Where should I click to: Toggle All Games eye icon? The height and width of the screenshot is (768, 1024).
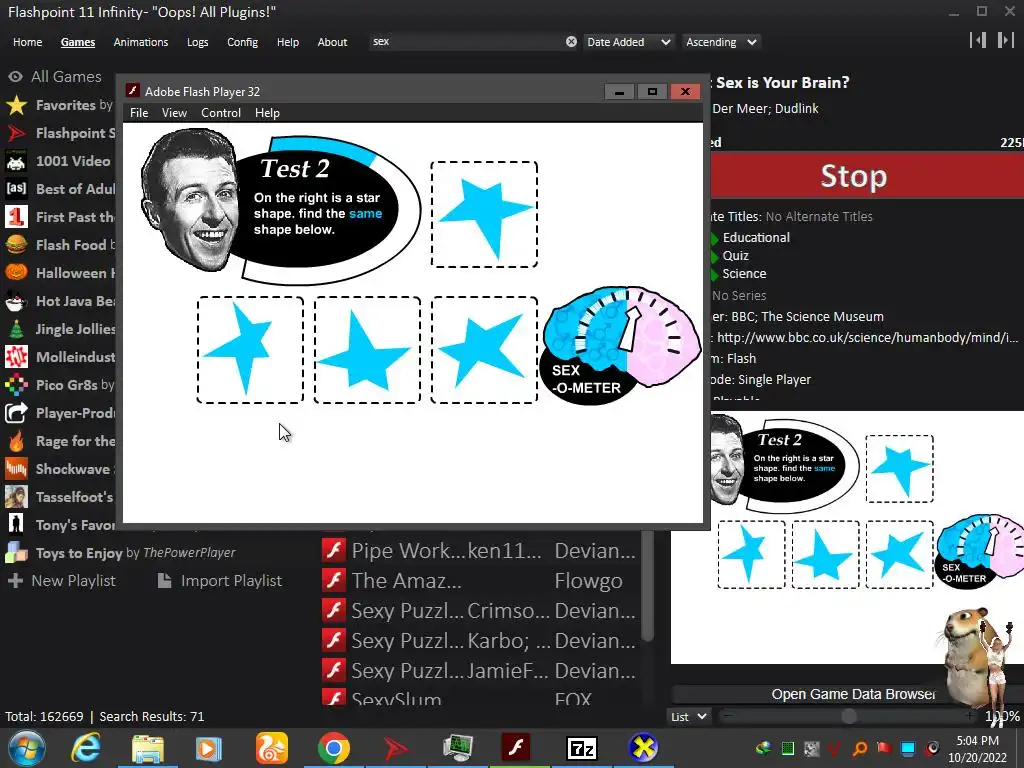pyautogui.click(x=16, y=77)
